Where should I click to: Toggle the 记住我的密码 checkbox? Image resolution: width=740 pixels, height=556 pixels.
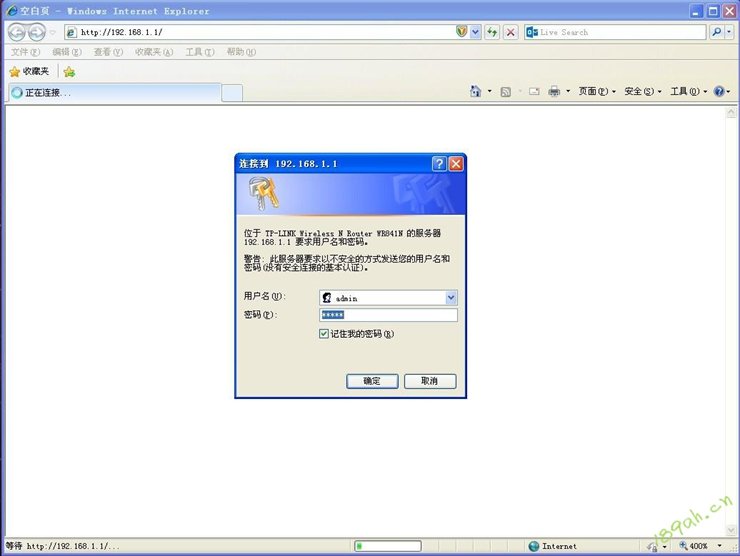(324, 334)
